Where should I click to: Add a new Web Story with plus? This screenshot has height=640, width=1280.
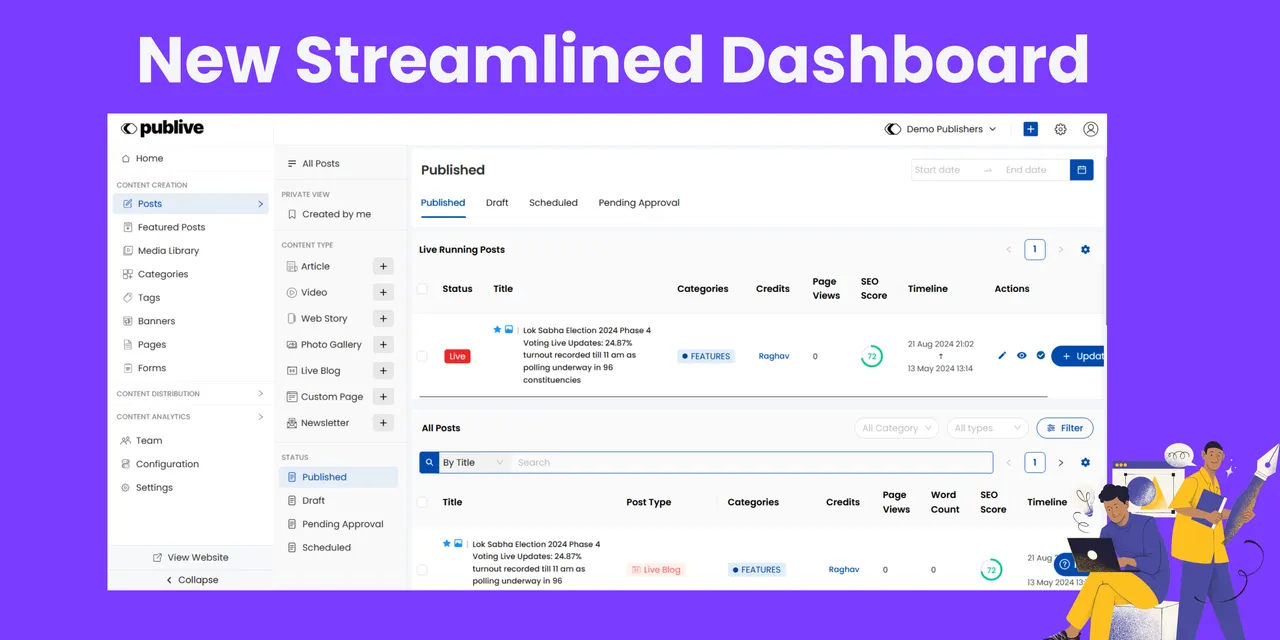click(x=383, y=318)
